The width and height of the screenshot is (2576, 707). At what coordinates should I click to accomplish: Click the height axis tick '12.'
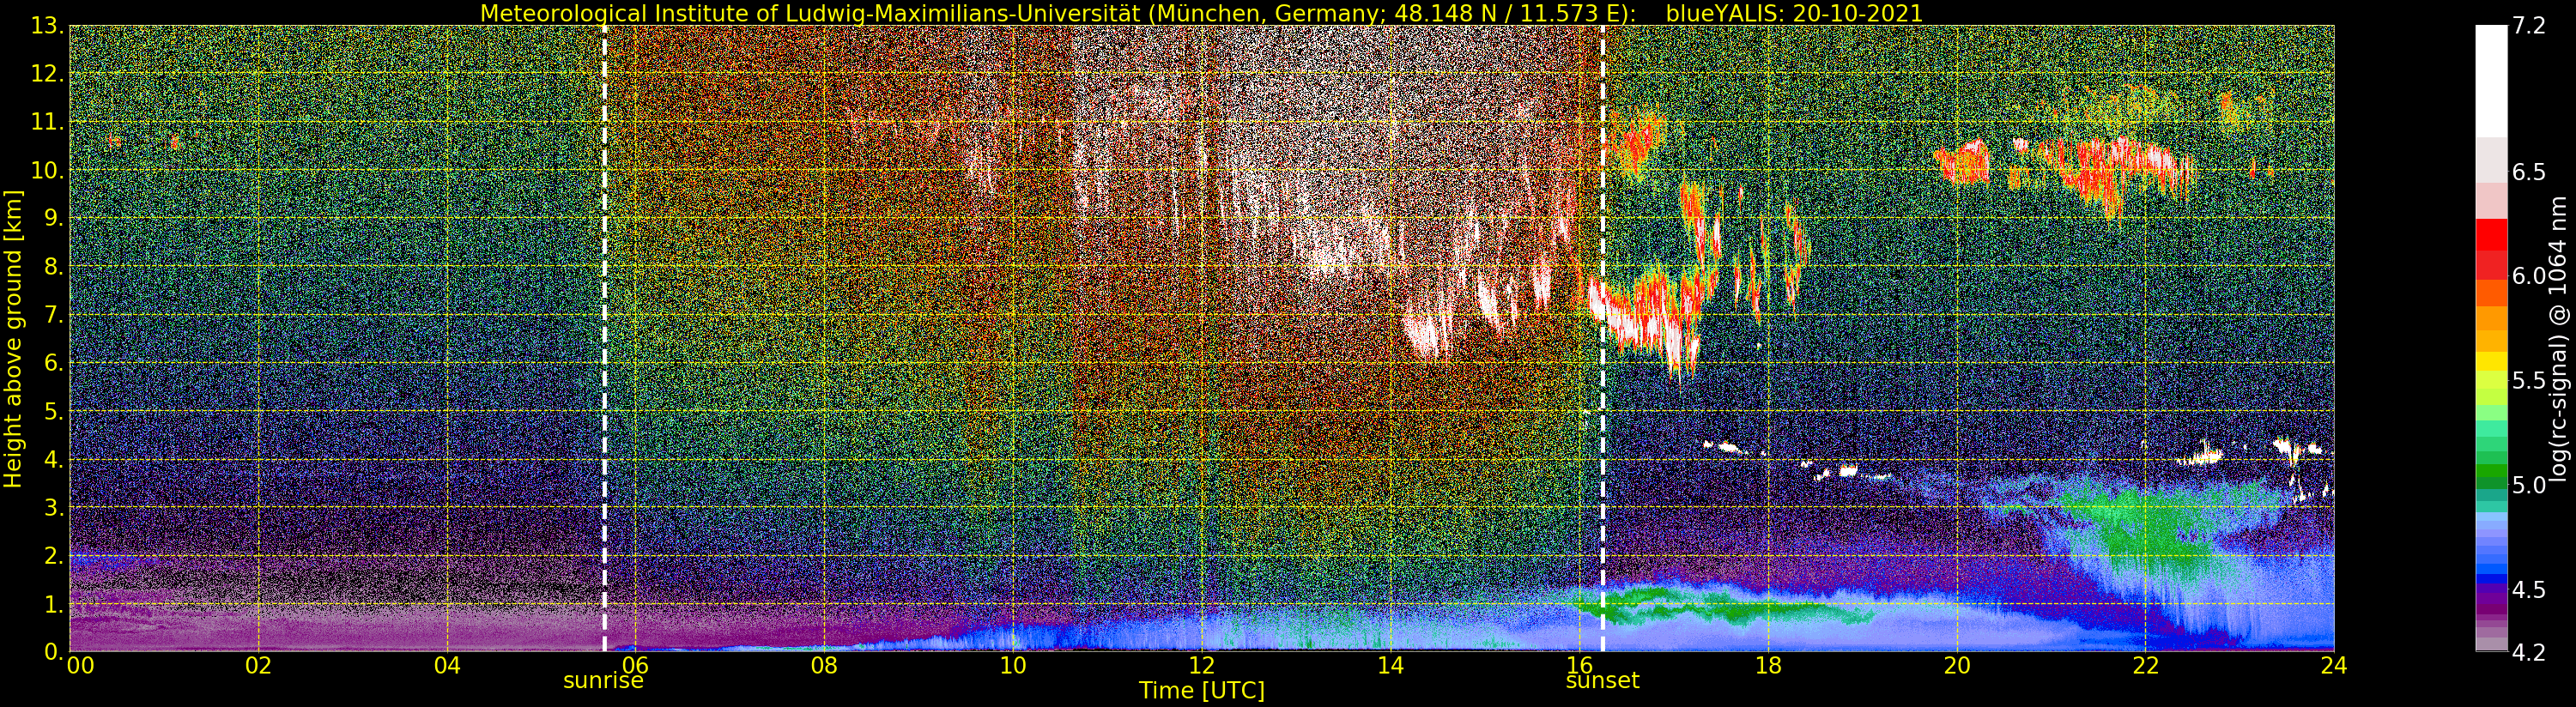47,74
